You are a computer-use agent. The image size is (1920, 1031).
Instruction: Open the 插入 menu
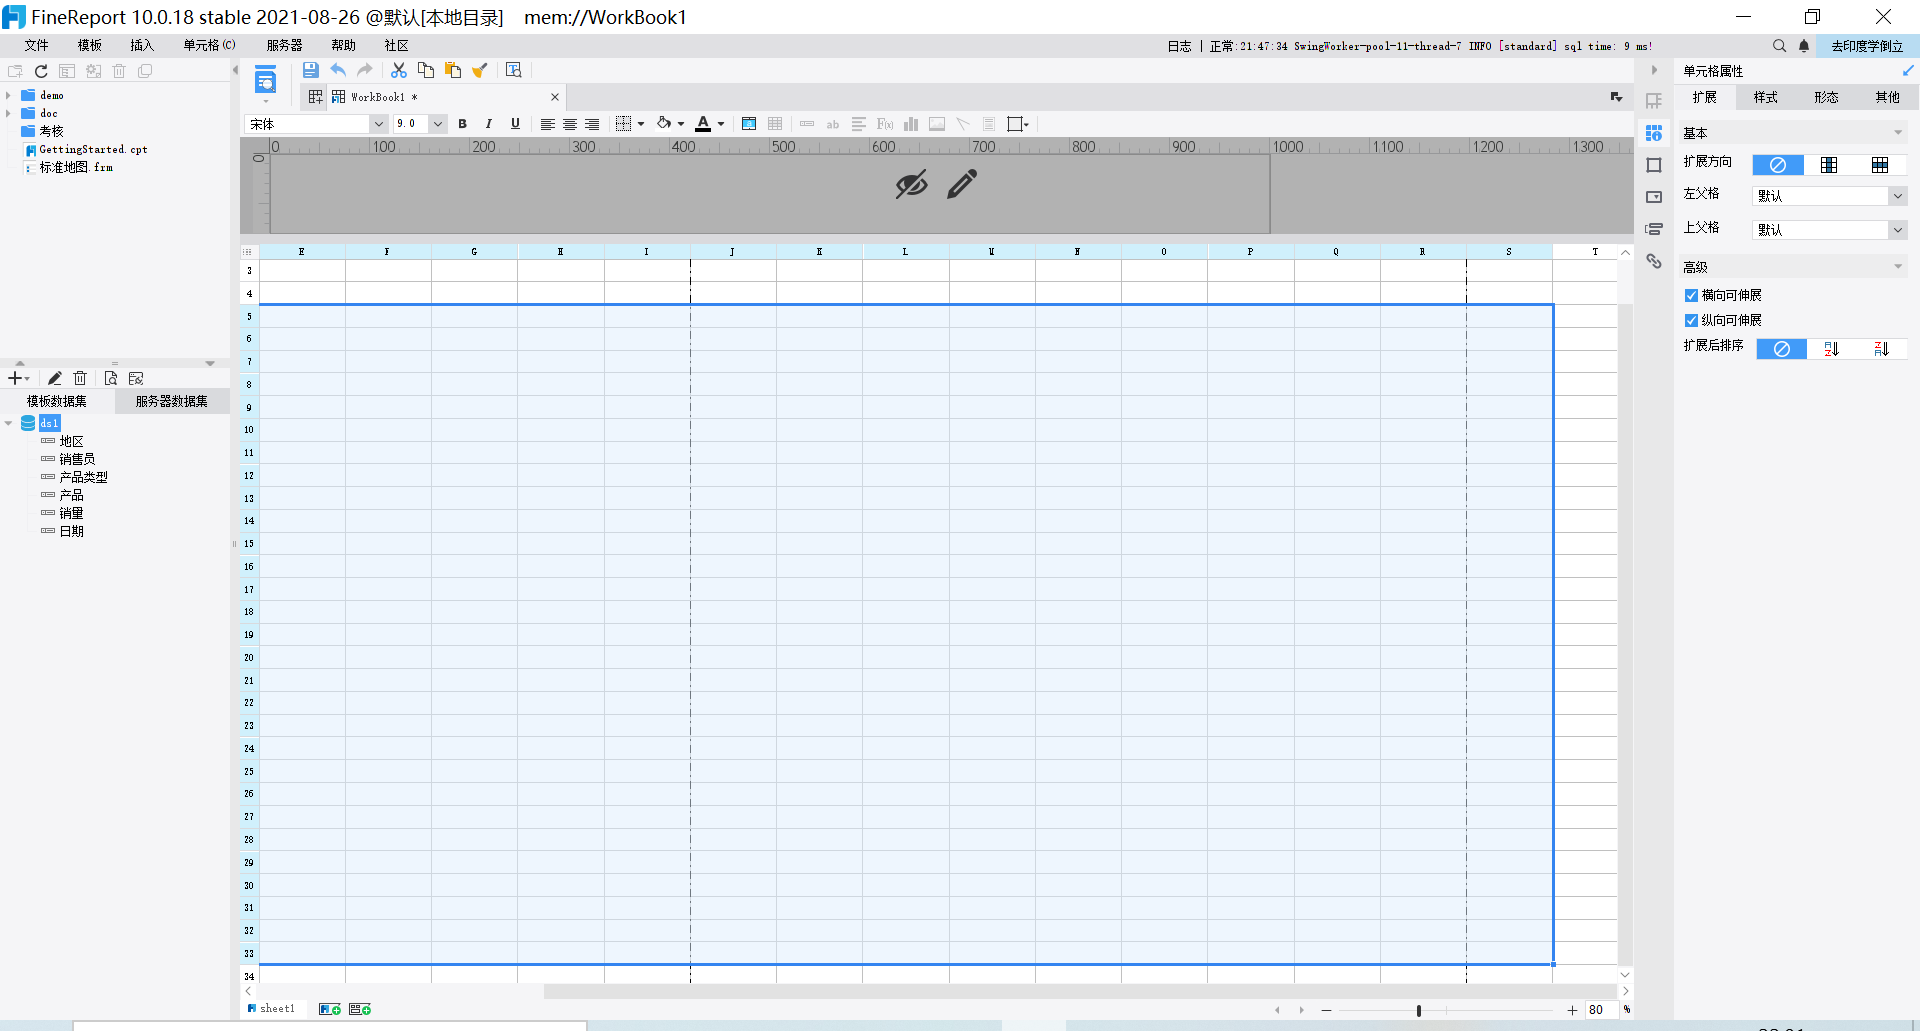pos(142,46)
